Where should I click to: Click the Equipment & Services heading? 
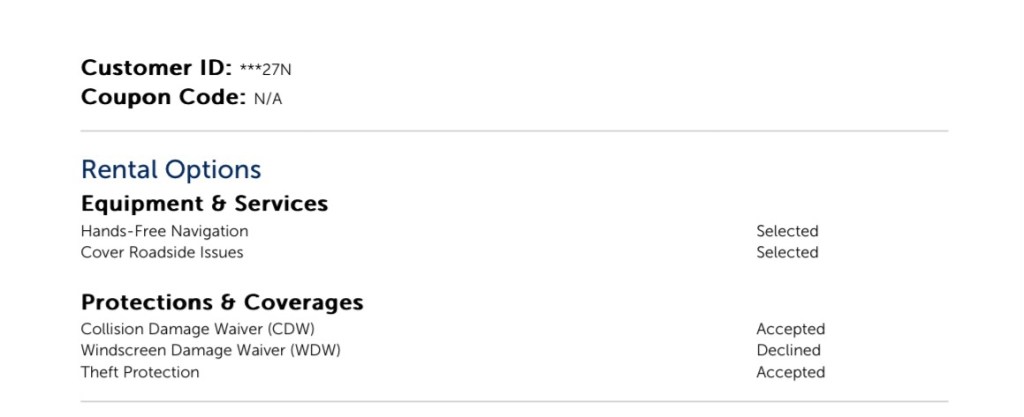pyautogui.click(x=204, y=204)
